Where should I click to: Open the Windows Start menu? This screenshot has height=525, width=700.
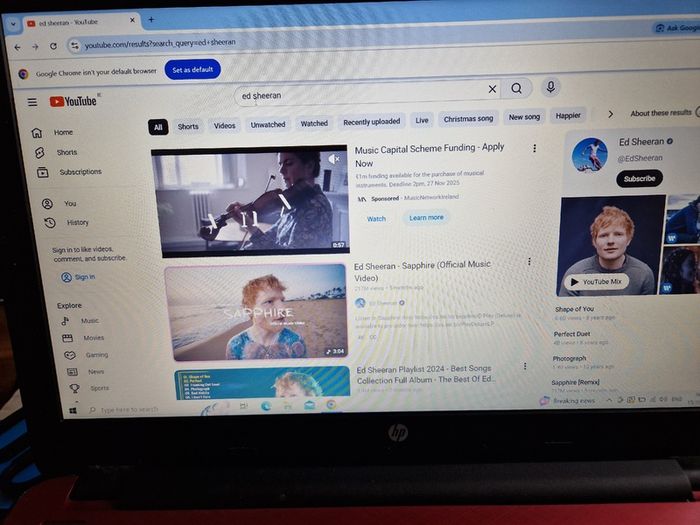[x=73, y=411]
